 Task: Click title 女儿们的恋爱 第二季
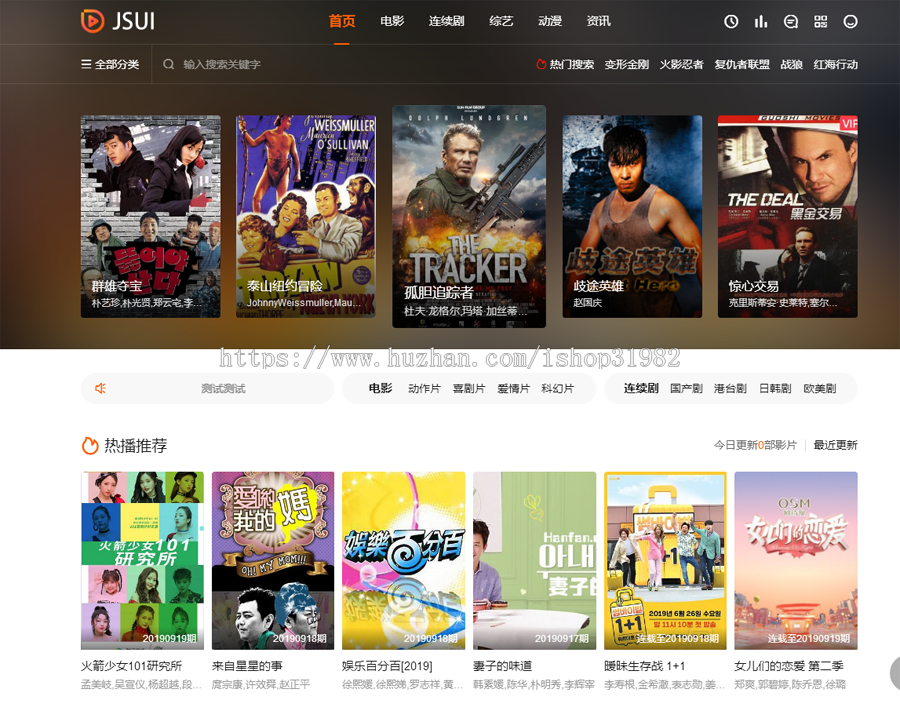pyautogui.click(x=789, y=666)
